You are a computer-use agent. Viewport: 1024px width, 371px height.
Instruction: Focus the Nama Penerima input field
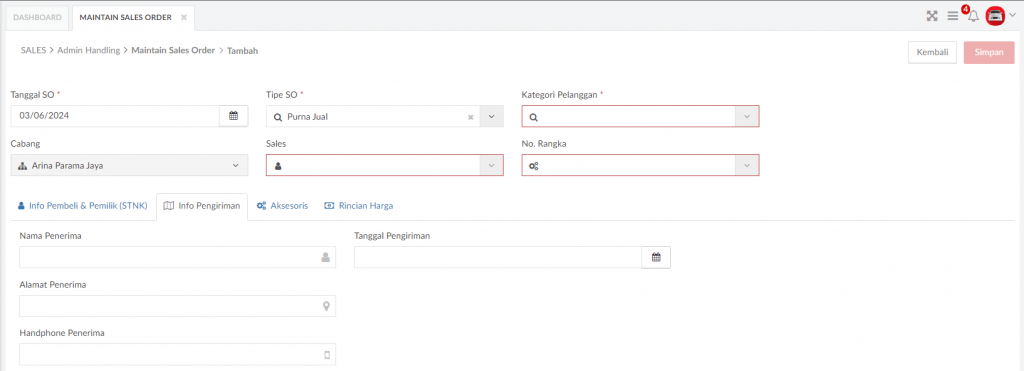pos(178,257)
